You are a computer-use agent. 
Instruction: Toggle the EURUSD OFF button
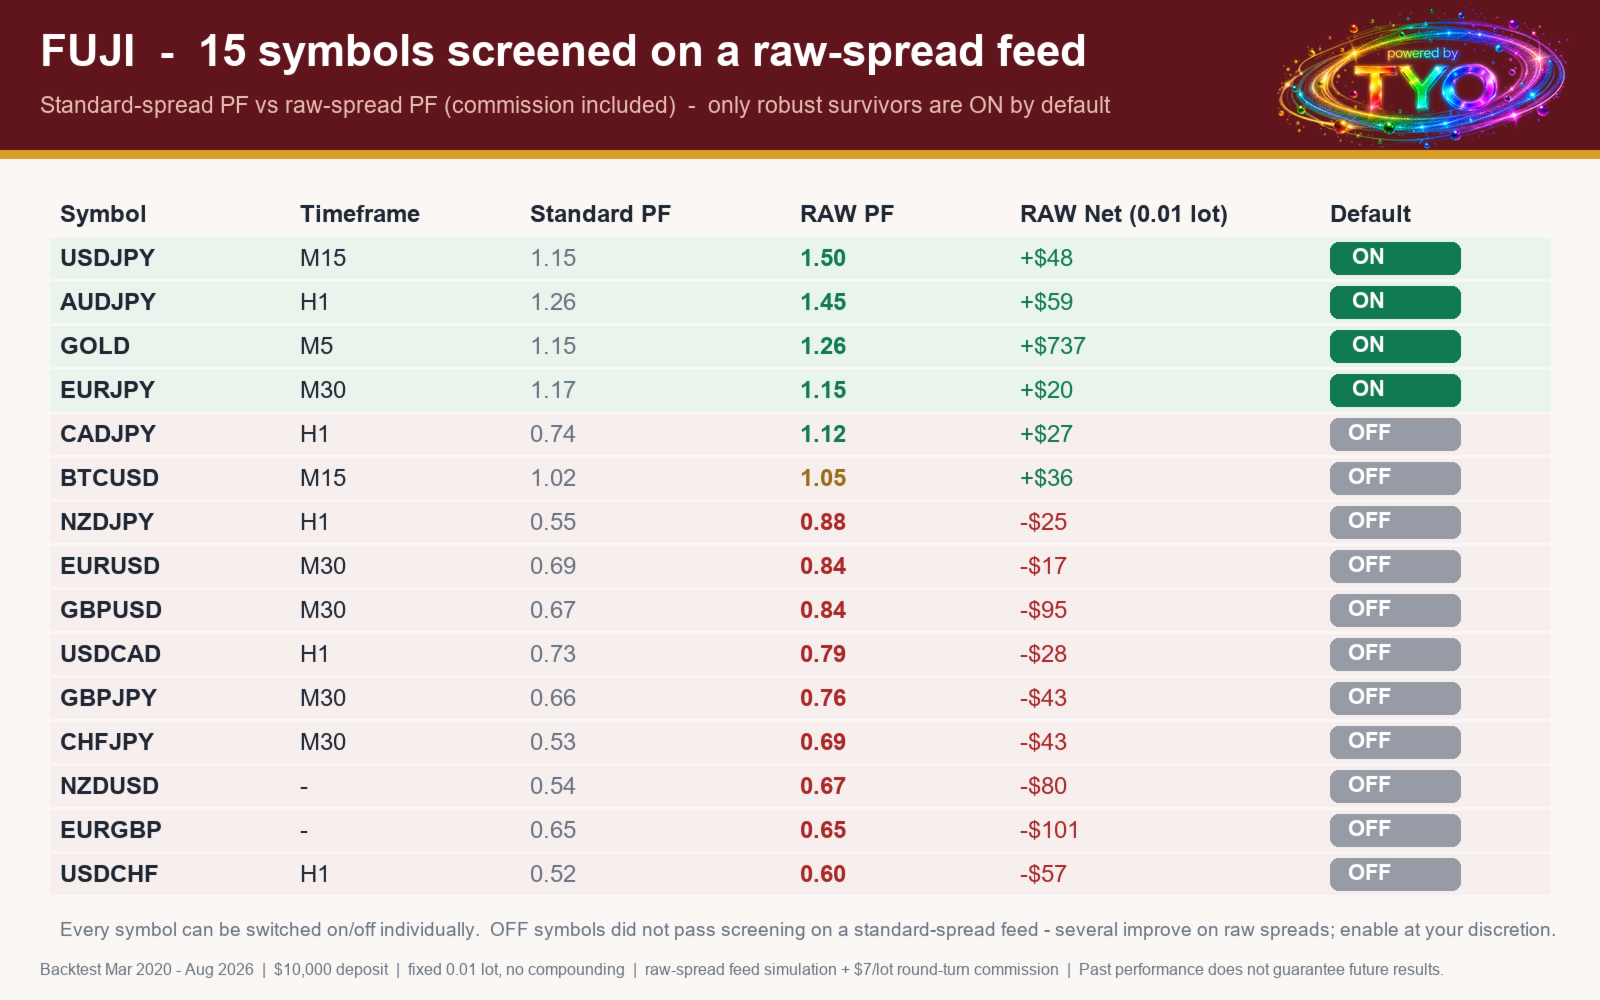click(x=1395, y=566)
